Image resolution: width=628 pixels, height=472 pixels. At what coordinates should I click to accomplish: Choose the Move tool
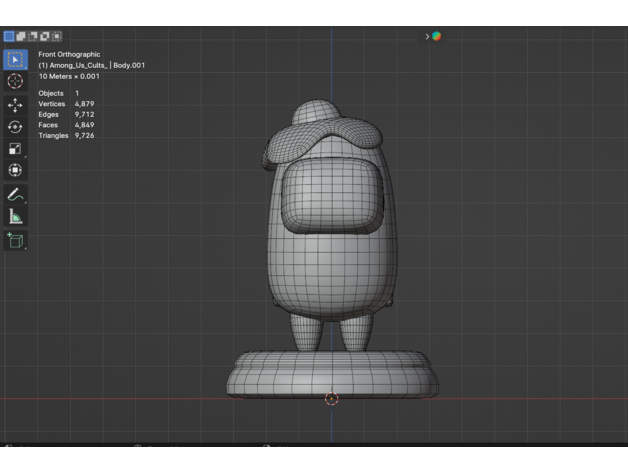tap(15, 104)
